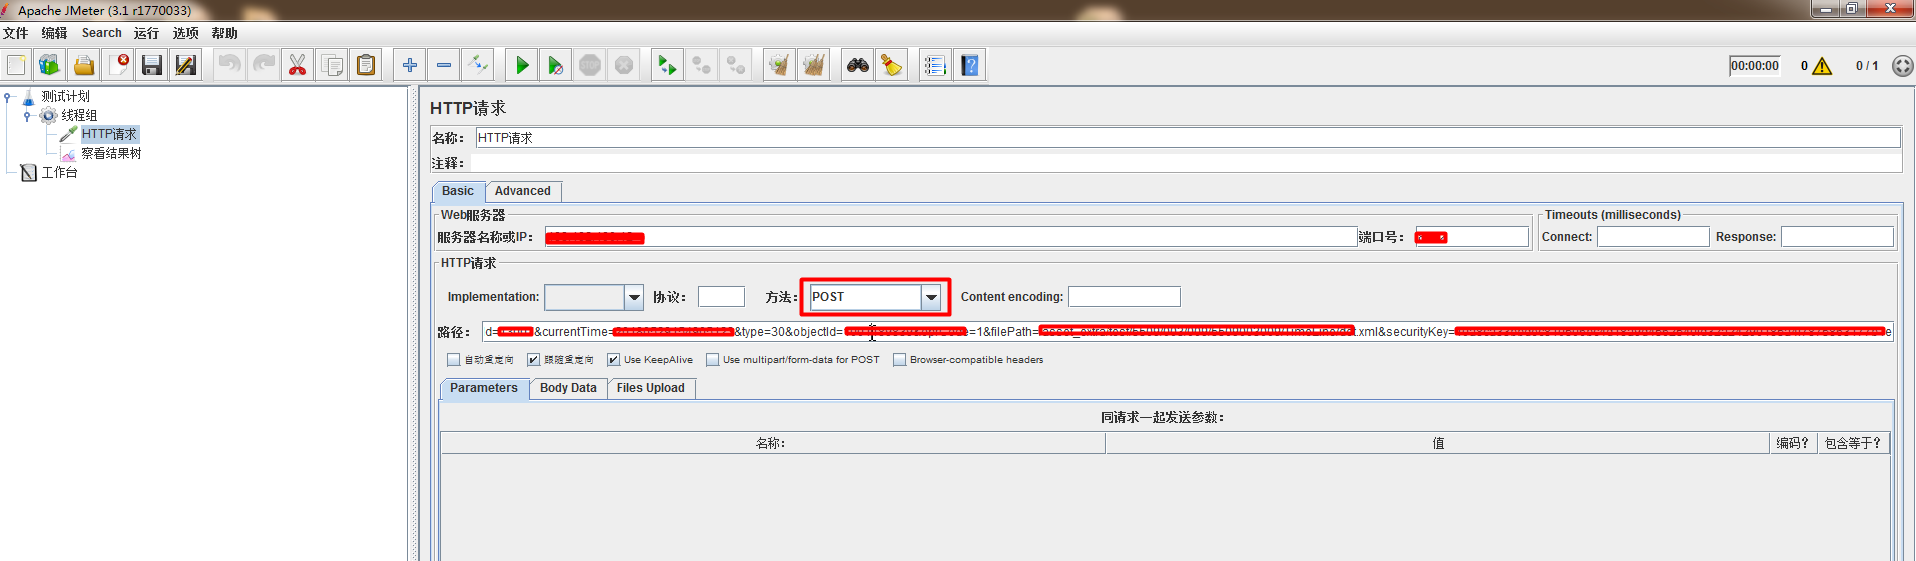Select the 线程组 tree item
Image resolution: width=1916 pixels, height=561 pixels.
[79, 115]
